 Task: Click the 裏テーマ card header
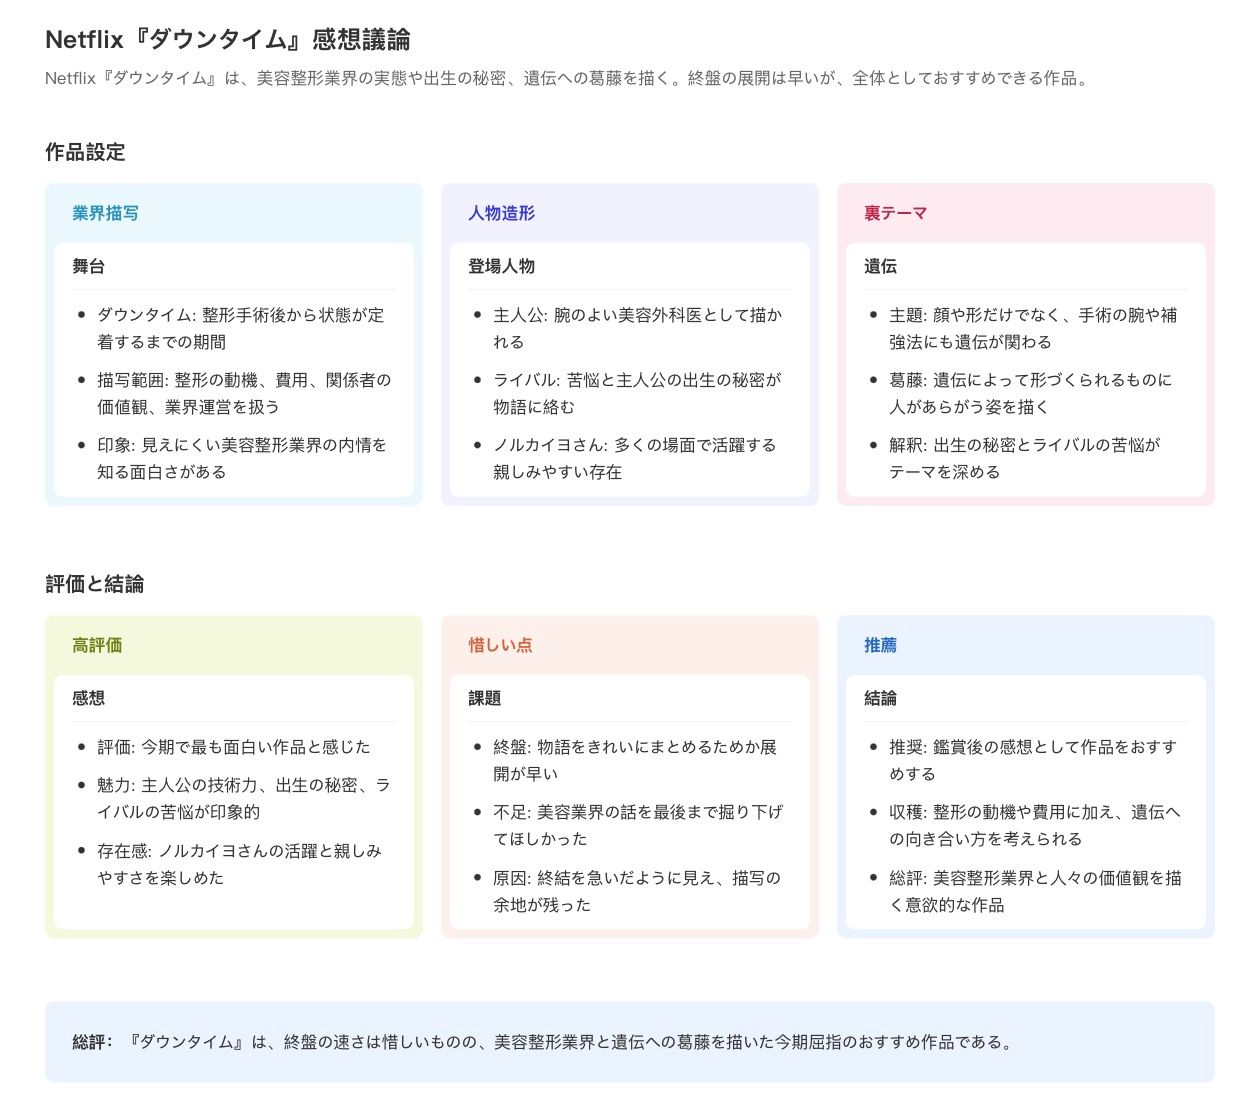896,213
